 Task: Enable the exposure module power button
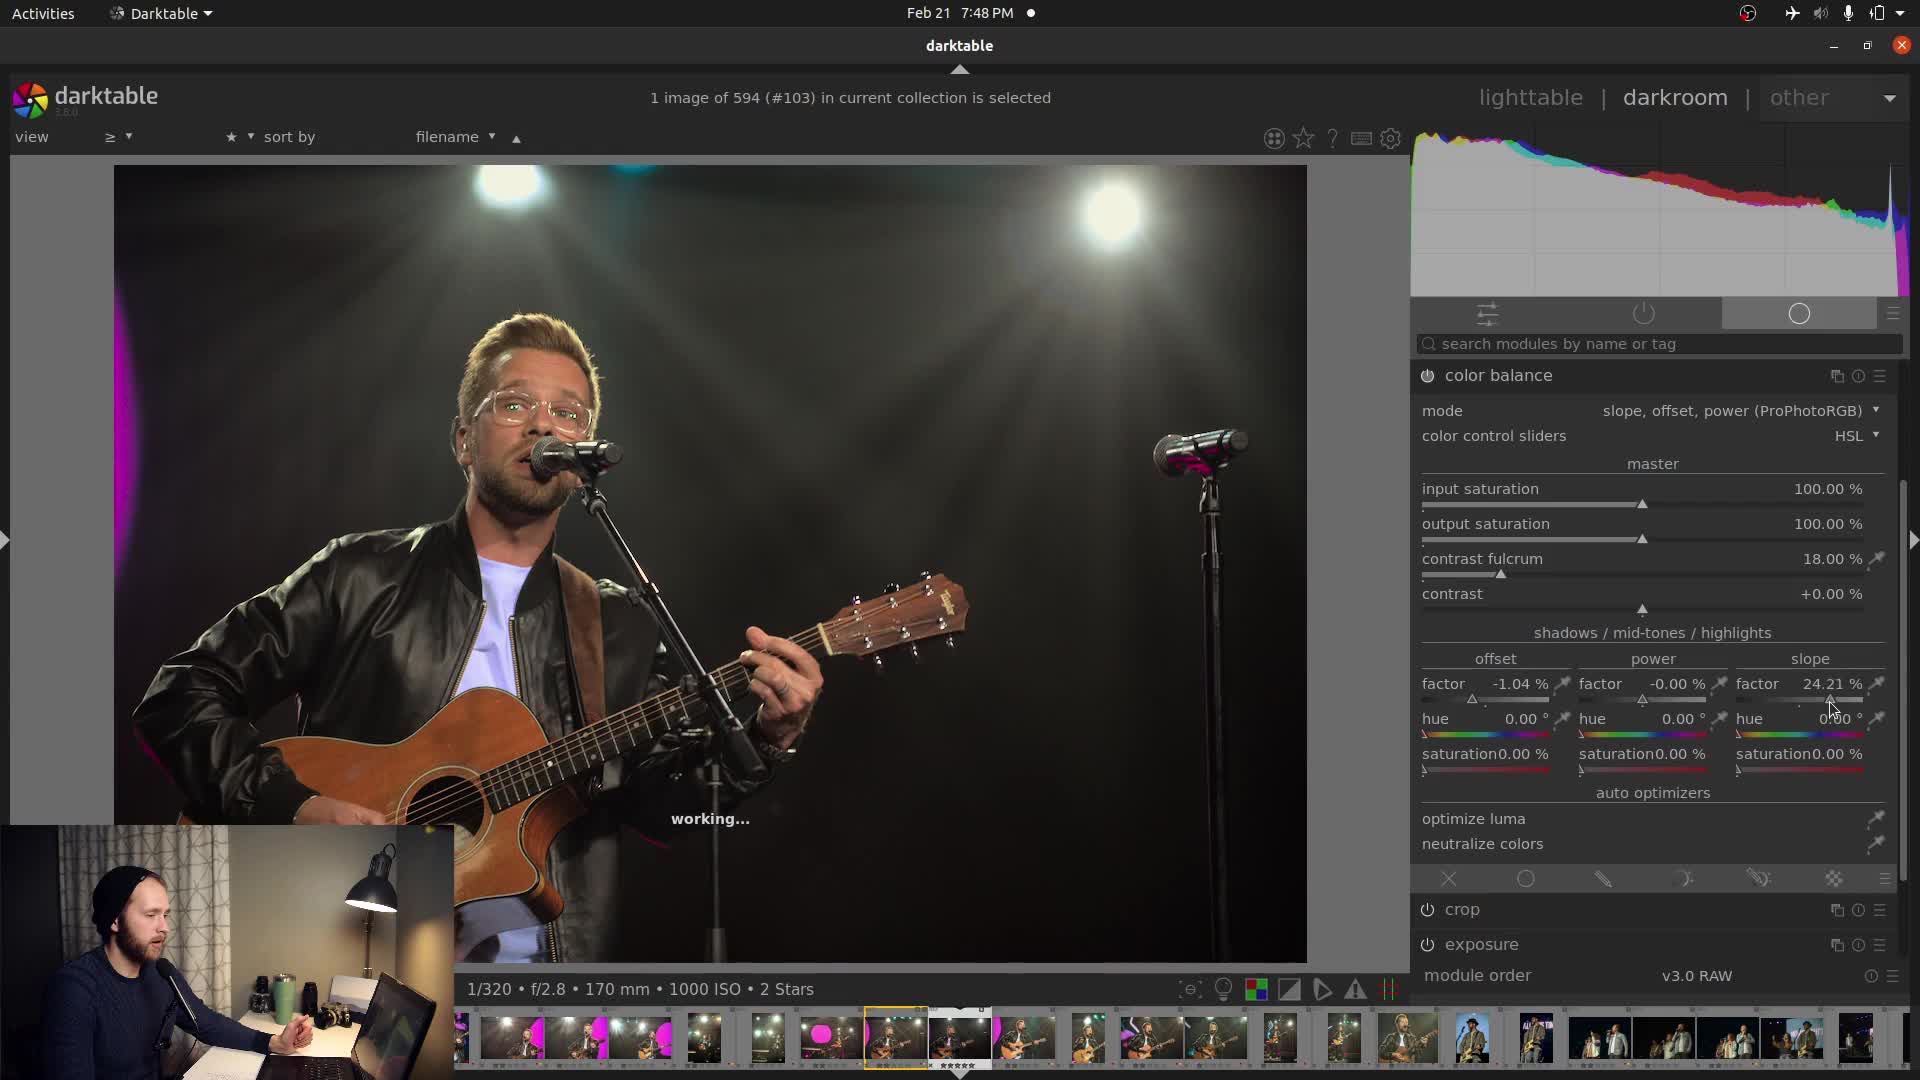(1428, 945)
